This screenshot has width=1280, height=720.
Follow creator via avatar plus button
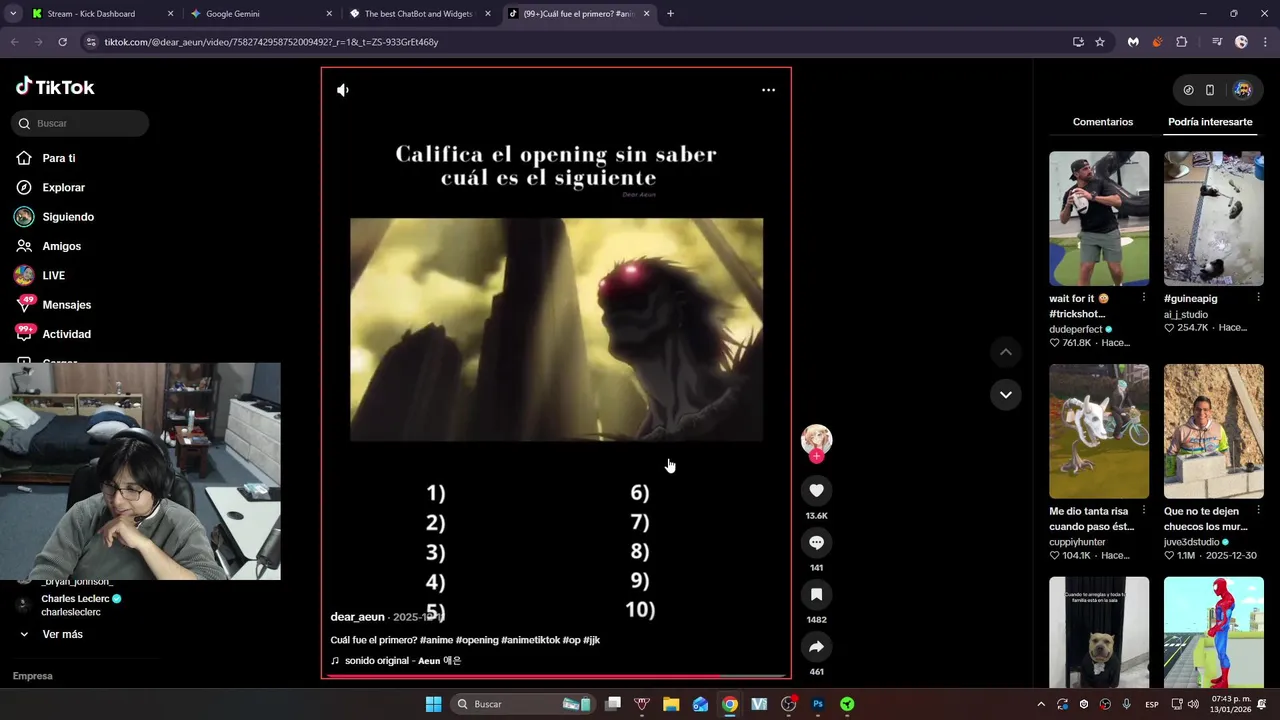(x=816, y=456)
